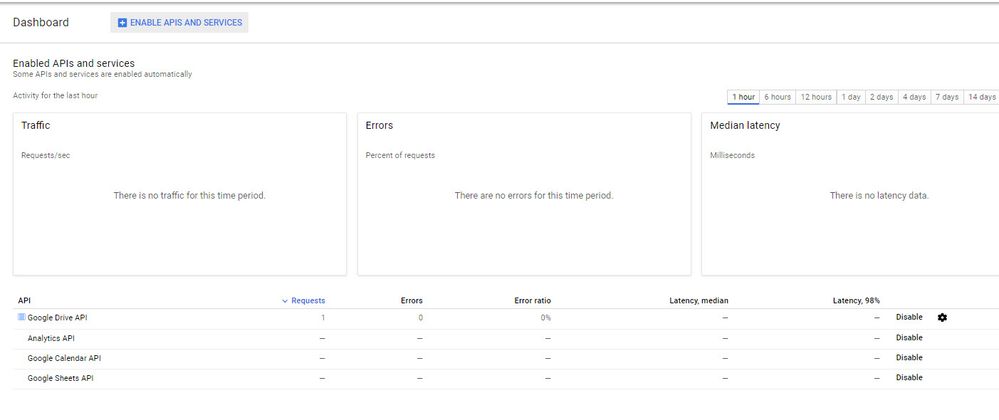Click the Google Drive API row icon
Image resolution: width=999 pixels, height=420 pixels.
(21, 318)
